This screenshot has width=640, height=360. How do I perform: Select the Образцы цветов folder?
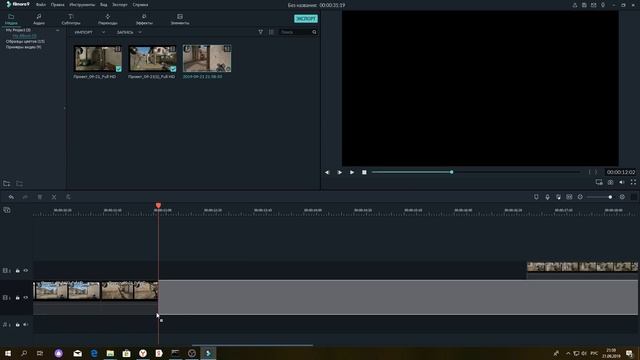(x=25, y=42)
